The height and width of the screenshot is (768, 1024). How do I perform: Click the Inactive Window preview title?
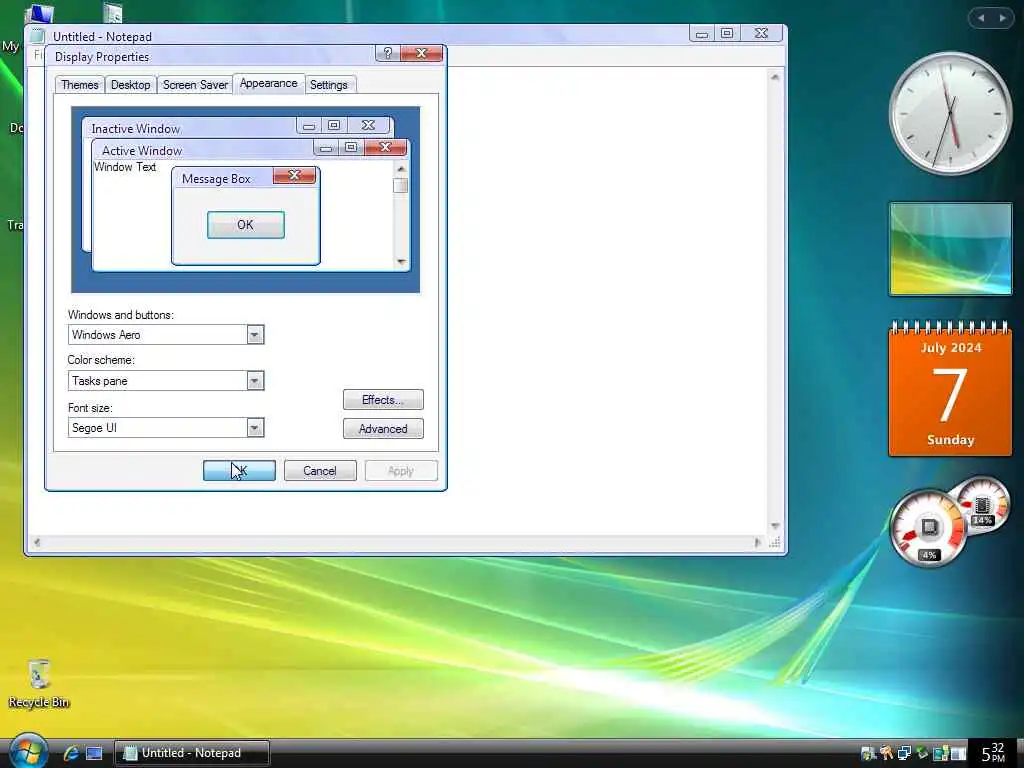136,129
